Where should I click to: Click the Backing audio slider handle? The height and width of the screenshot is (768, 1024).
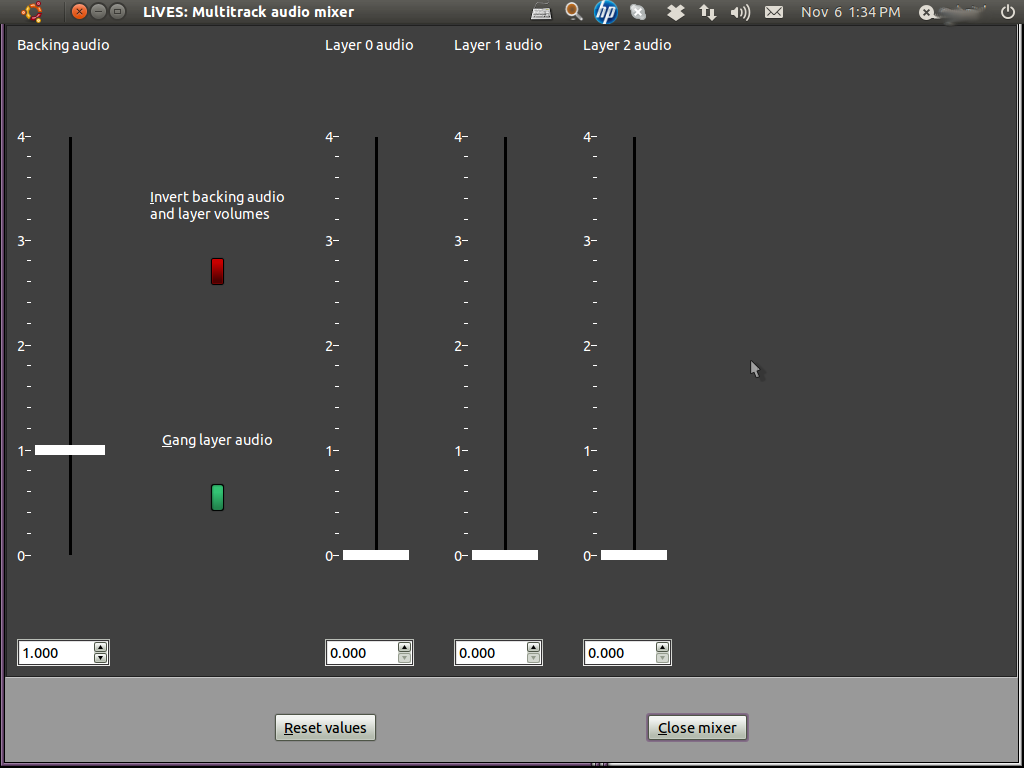click(70, 450)
